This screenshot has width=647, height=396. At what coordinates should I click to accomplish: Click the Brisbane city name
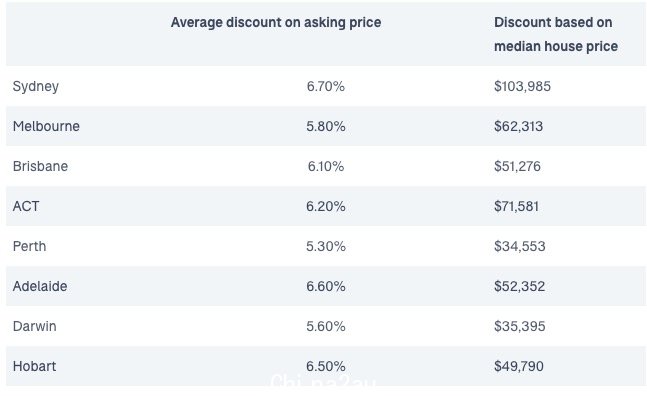[40, 166]
